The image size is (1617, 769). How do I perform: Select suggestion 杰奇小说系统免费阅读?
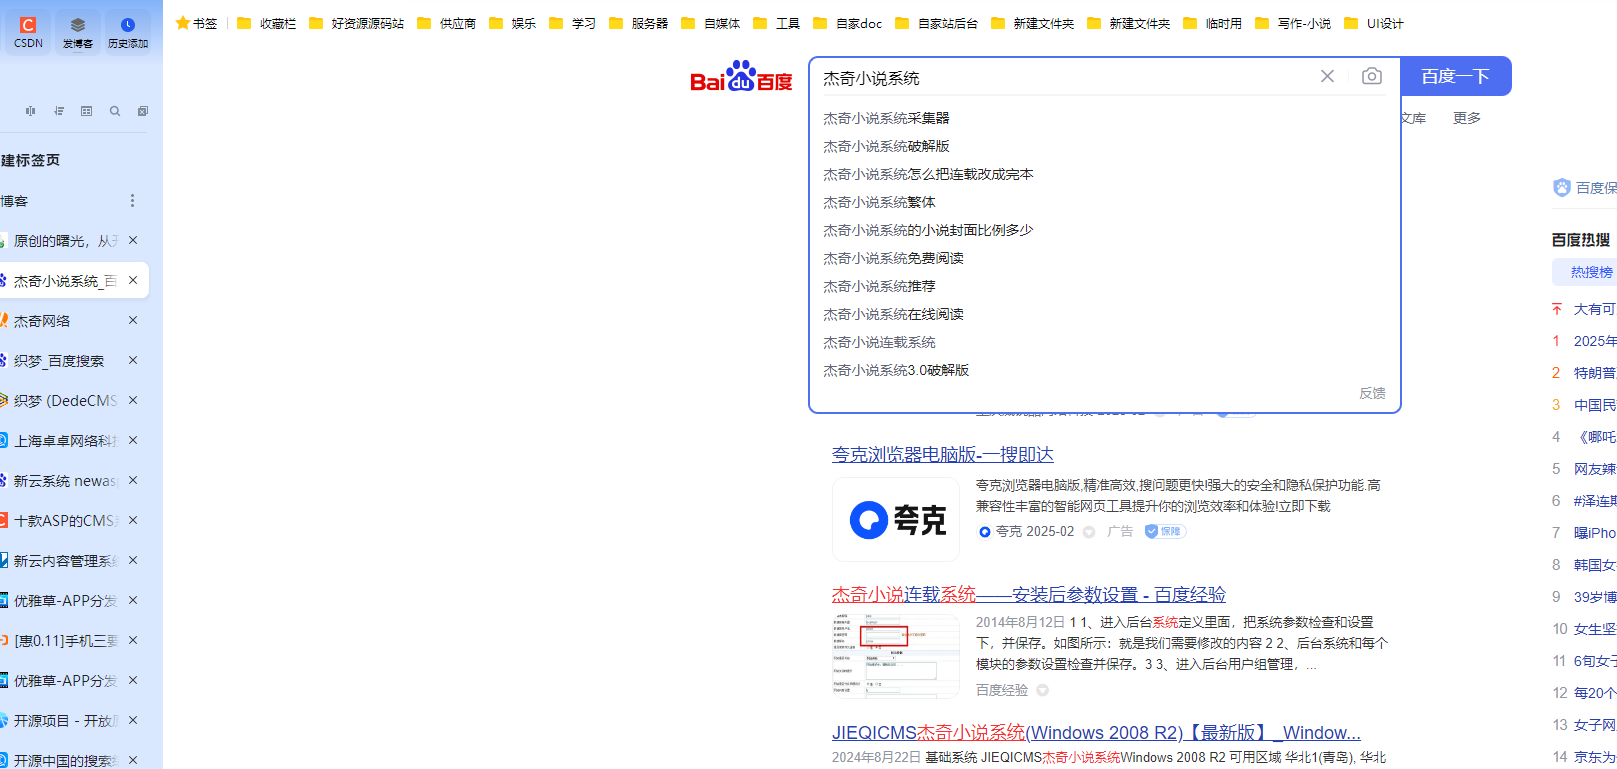(893, 258)
